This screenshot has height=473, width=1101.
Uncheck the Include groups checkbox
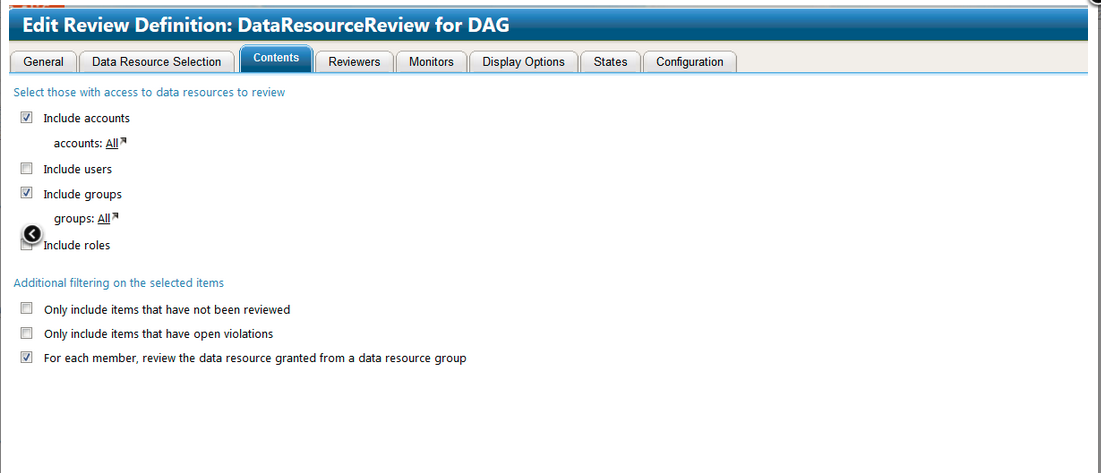tap(27, 194)
